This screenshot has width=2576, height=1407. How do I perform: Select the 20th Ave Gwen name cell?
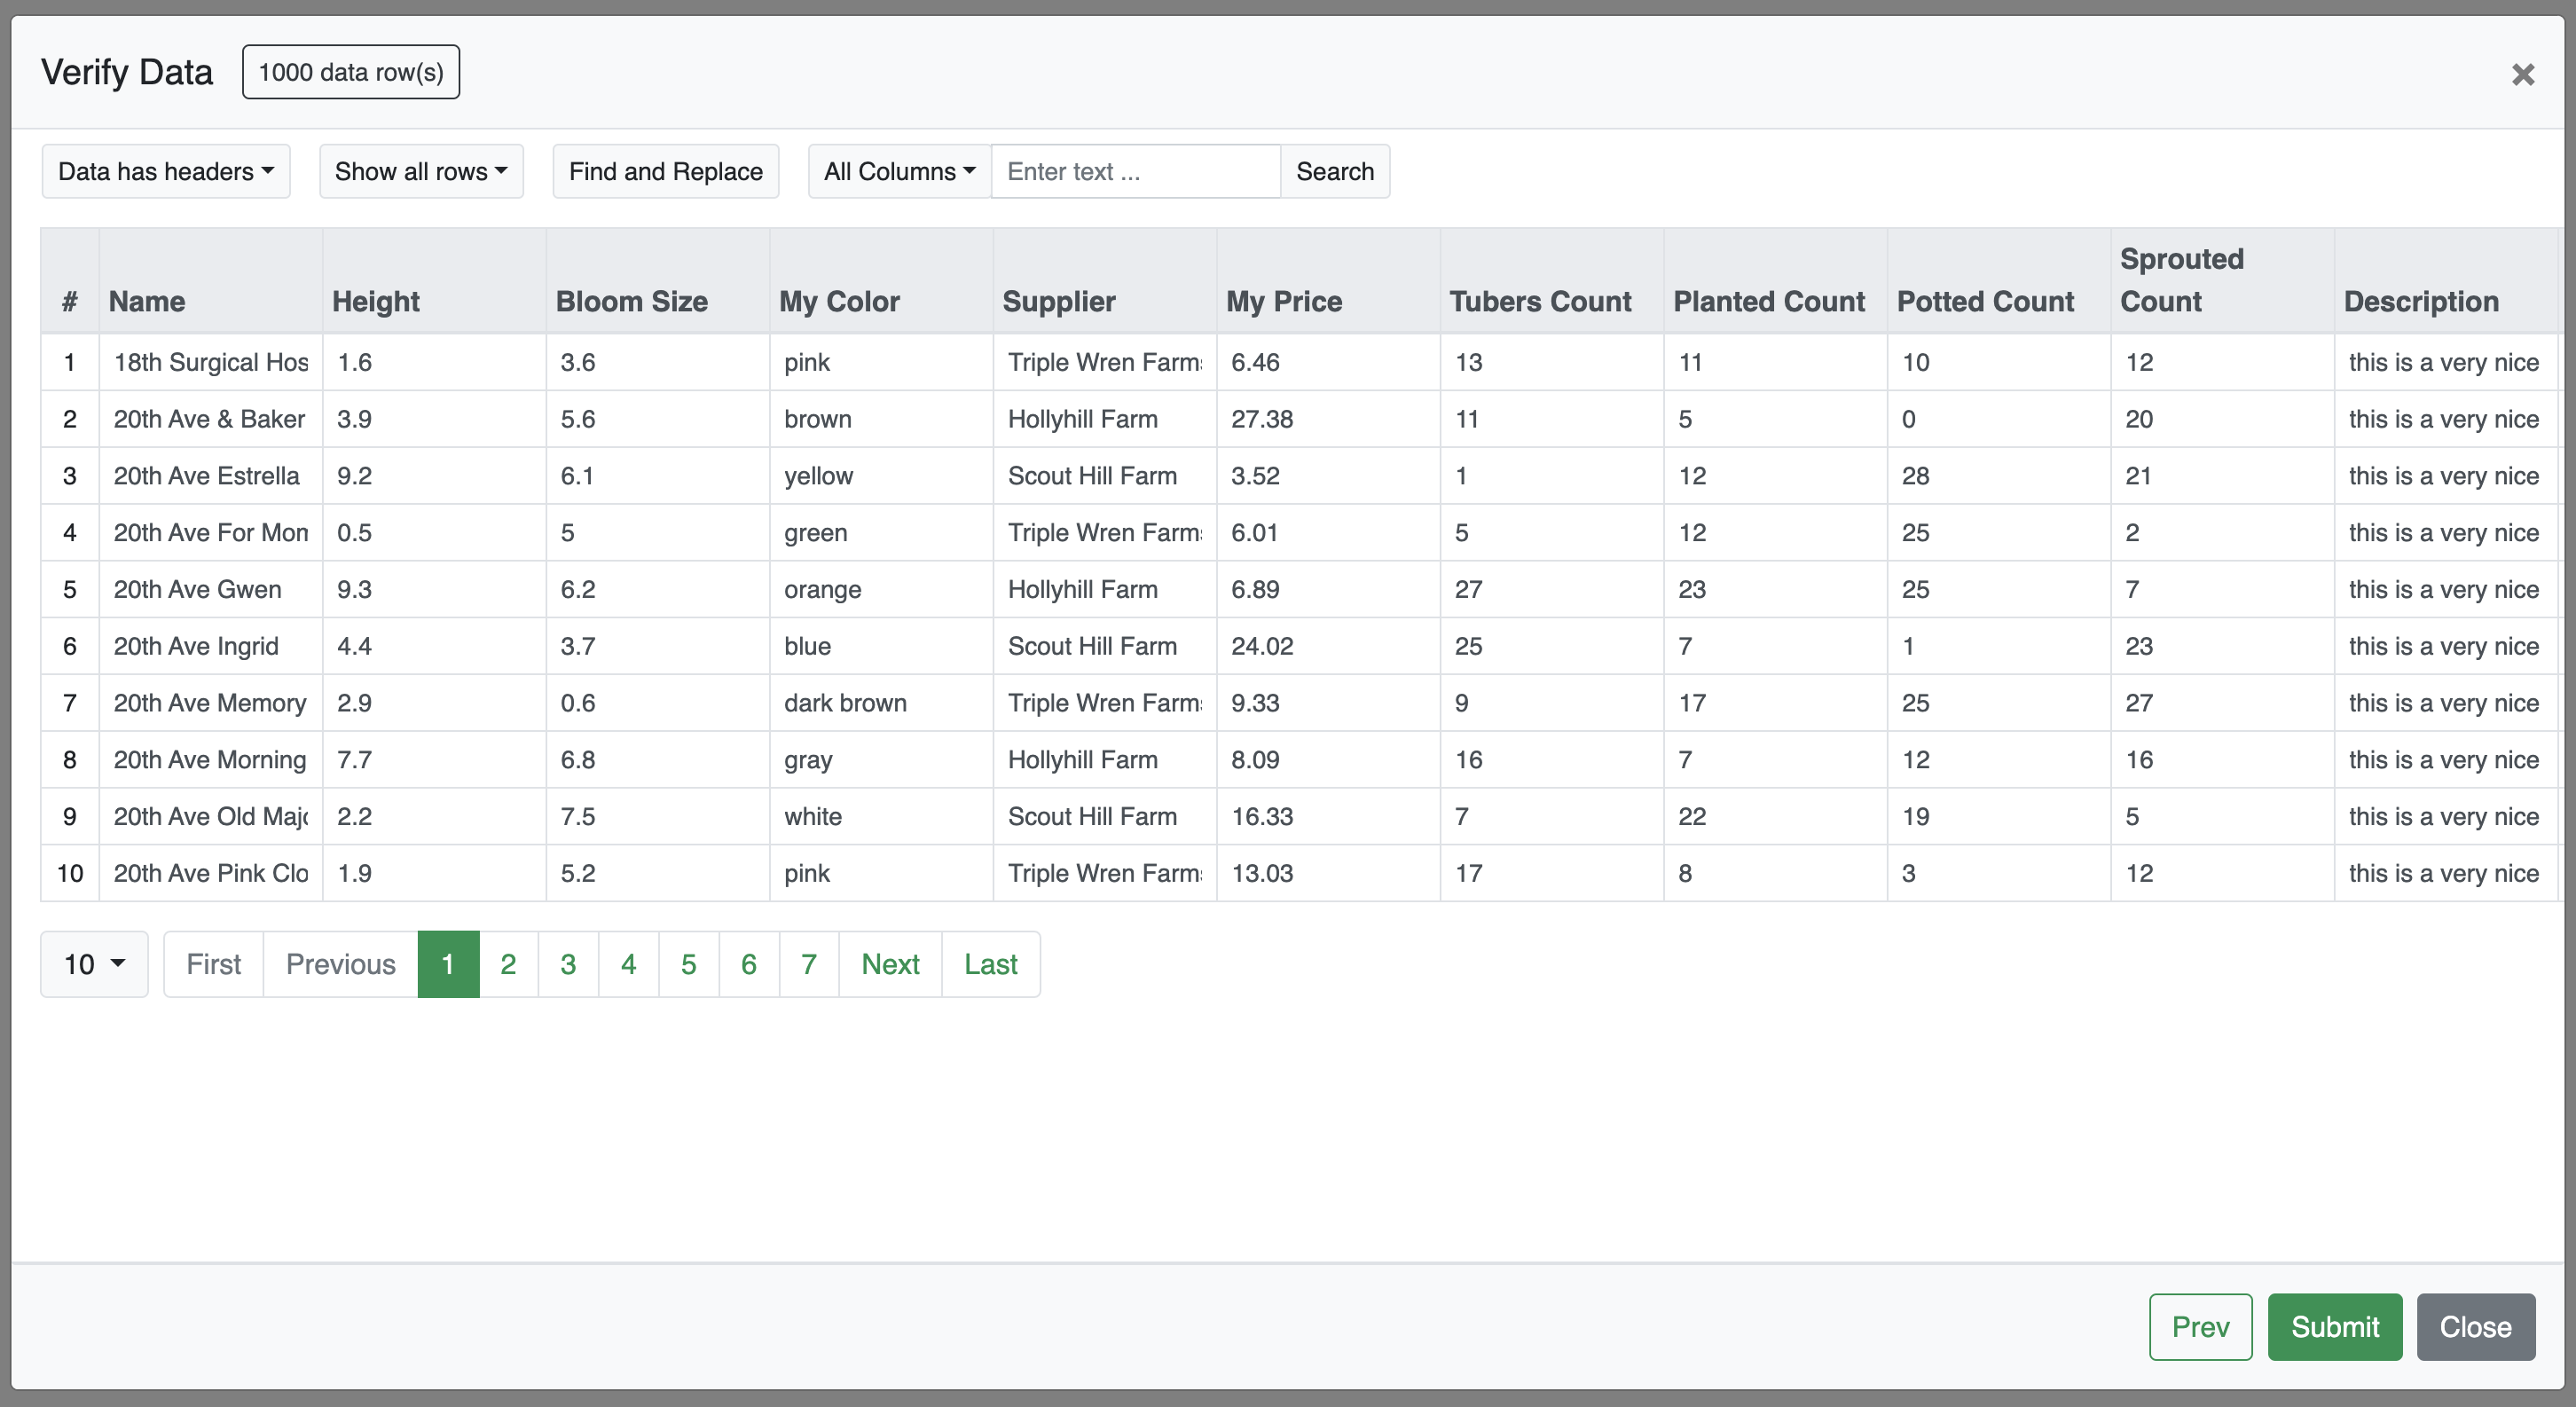(198, 589)
